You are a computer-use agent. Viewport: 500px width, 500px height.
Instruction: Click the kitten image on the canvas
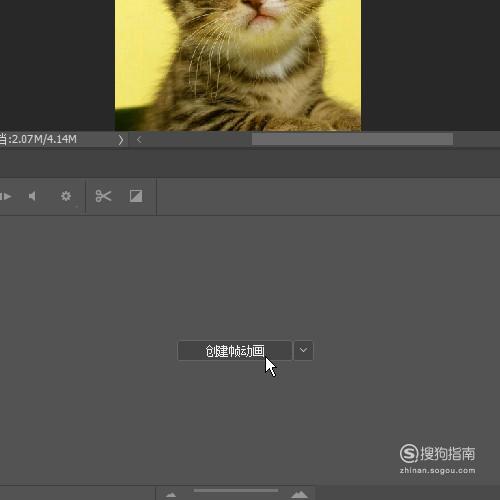[x=238, y=65]
